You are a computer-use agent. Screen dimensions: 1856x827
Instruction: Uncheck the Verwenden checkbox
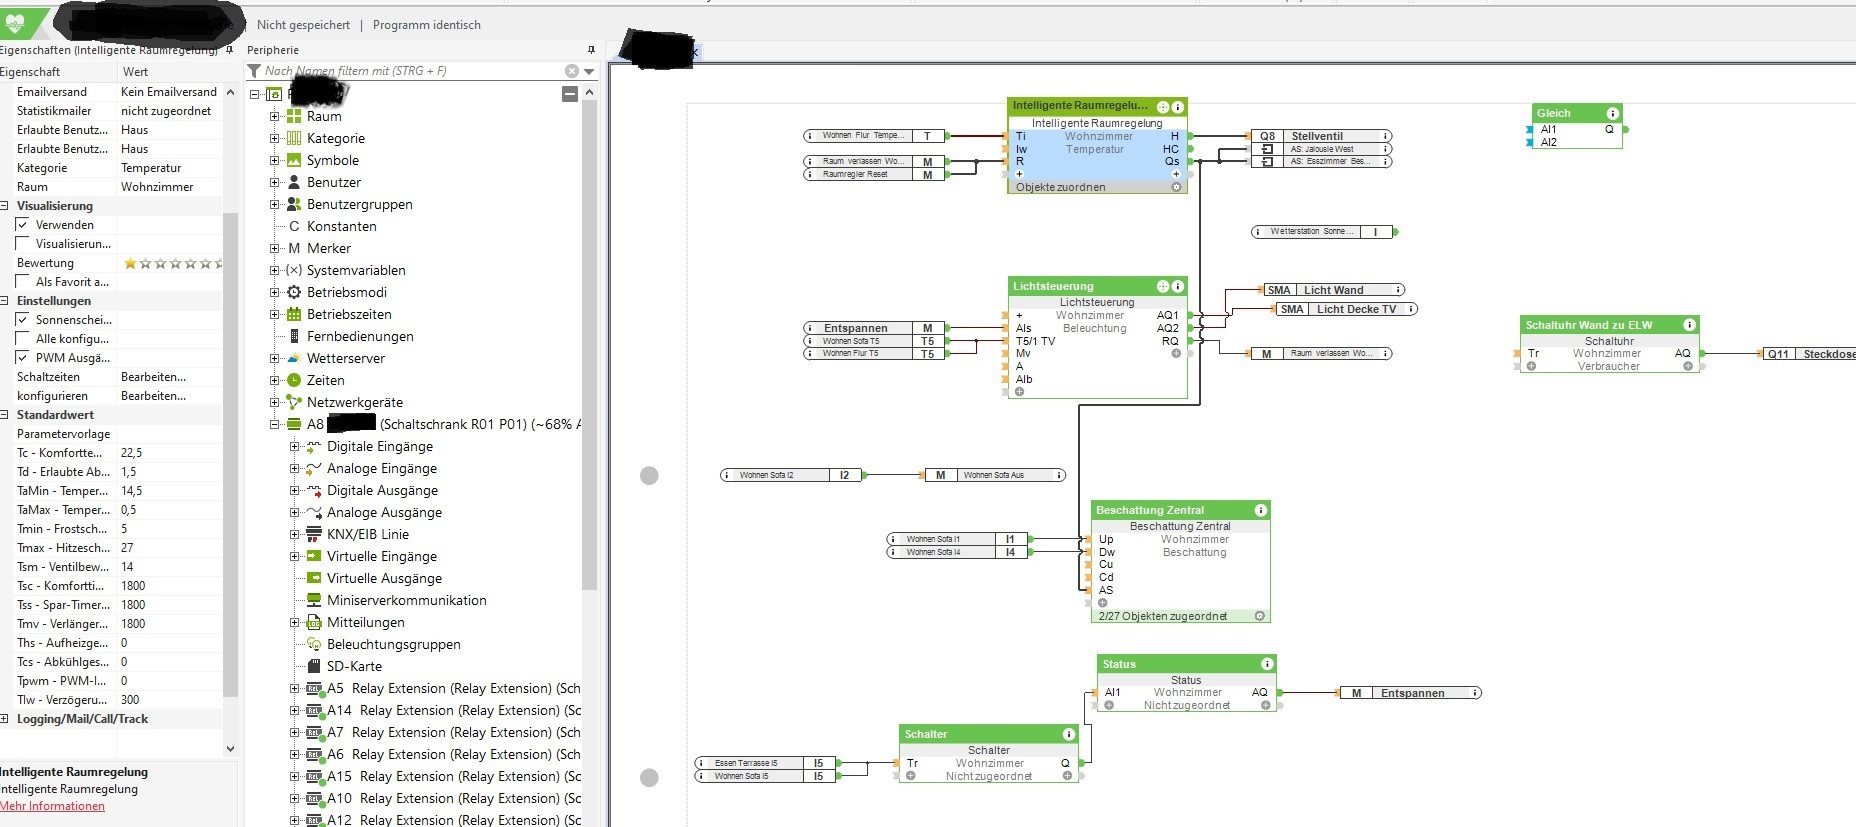(22, 225)
